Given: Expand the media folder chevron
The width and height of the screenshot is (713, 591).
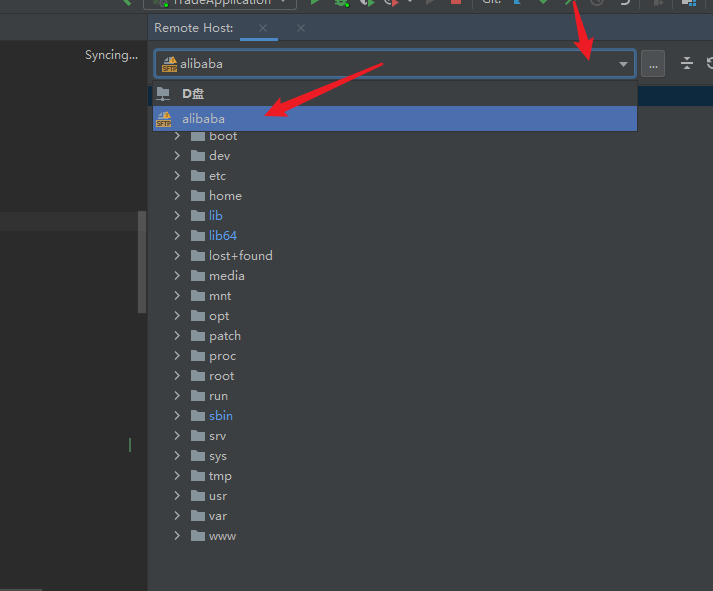Looking at the screenshot, I should click(177, 275).
